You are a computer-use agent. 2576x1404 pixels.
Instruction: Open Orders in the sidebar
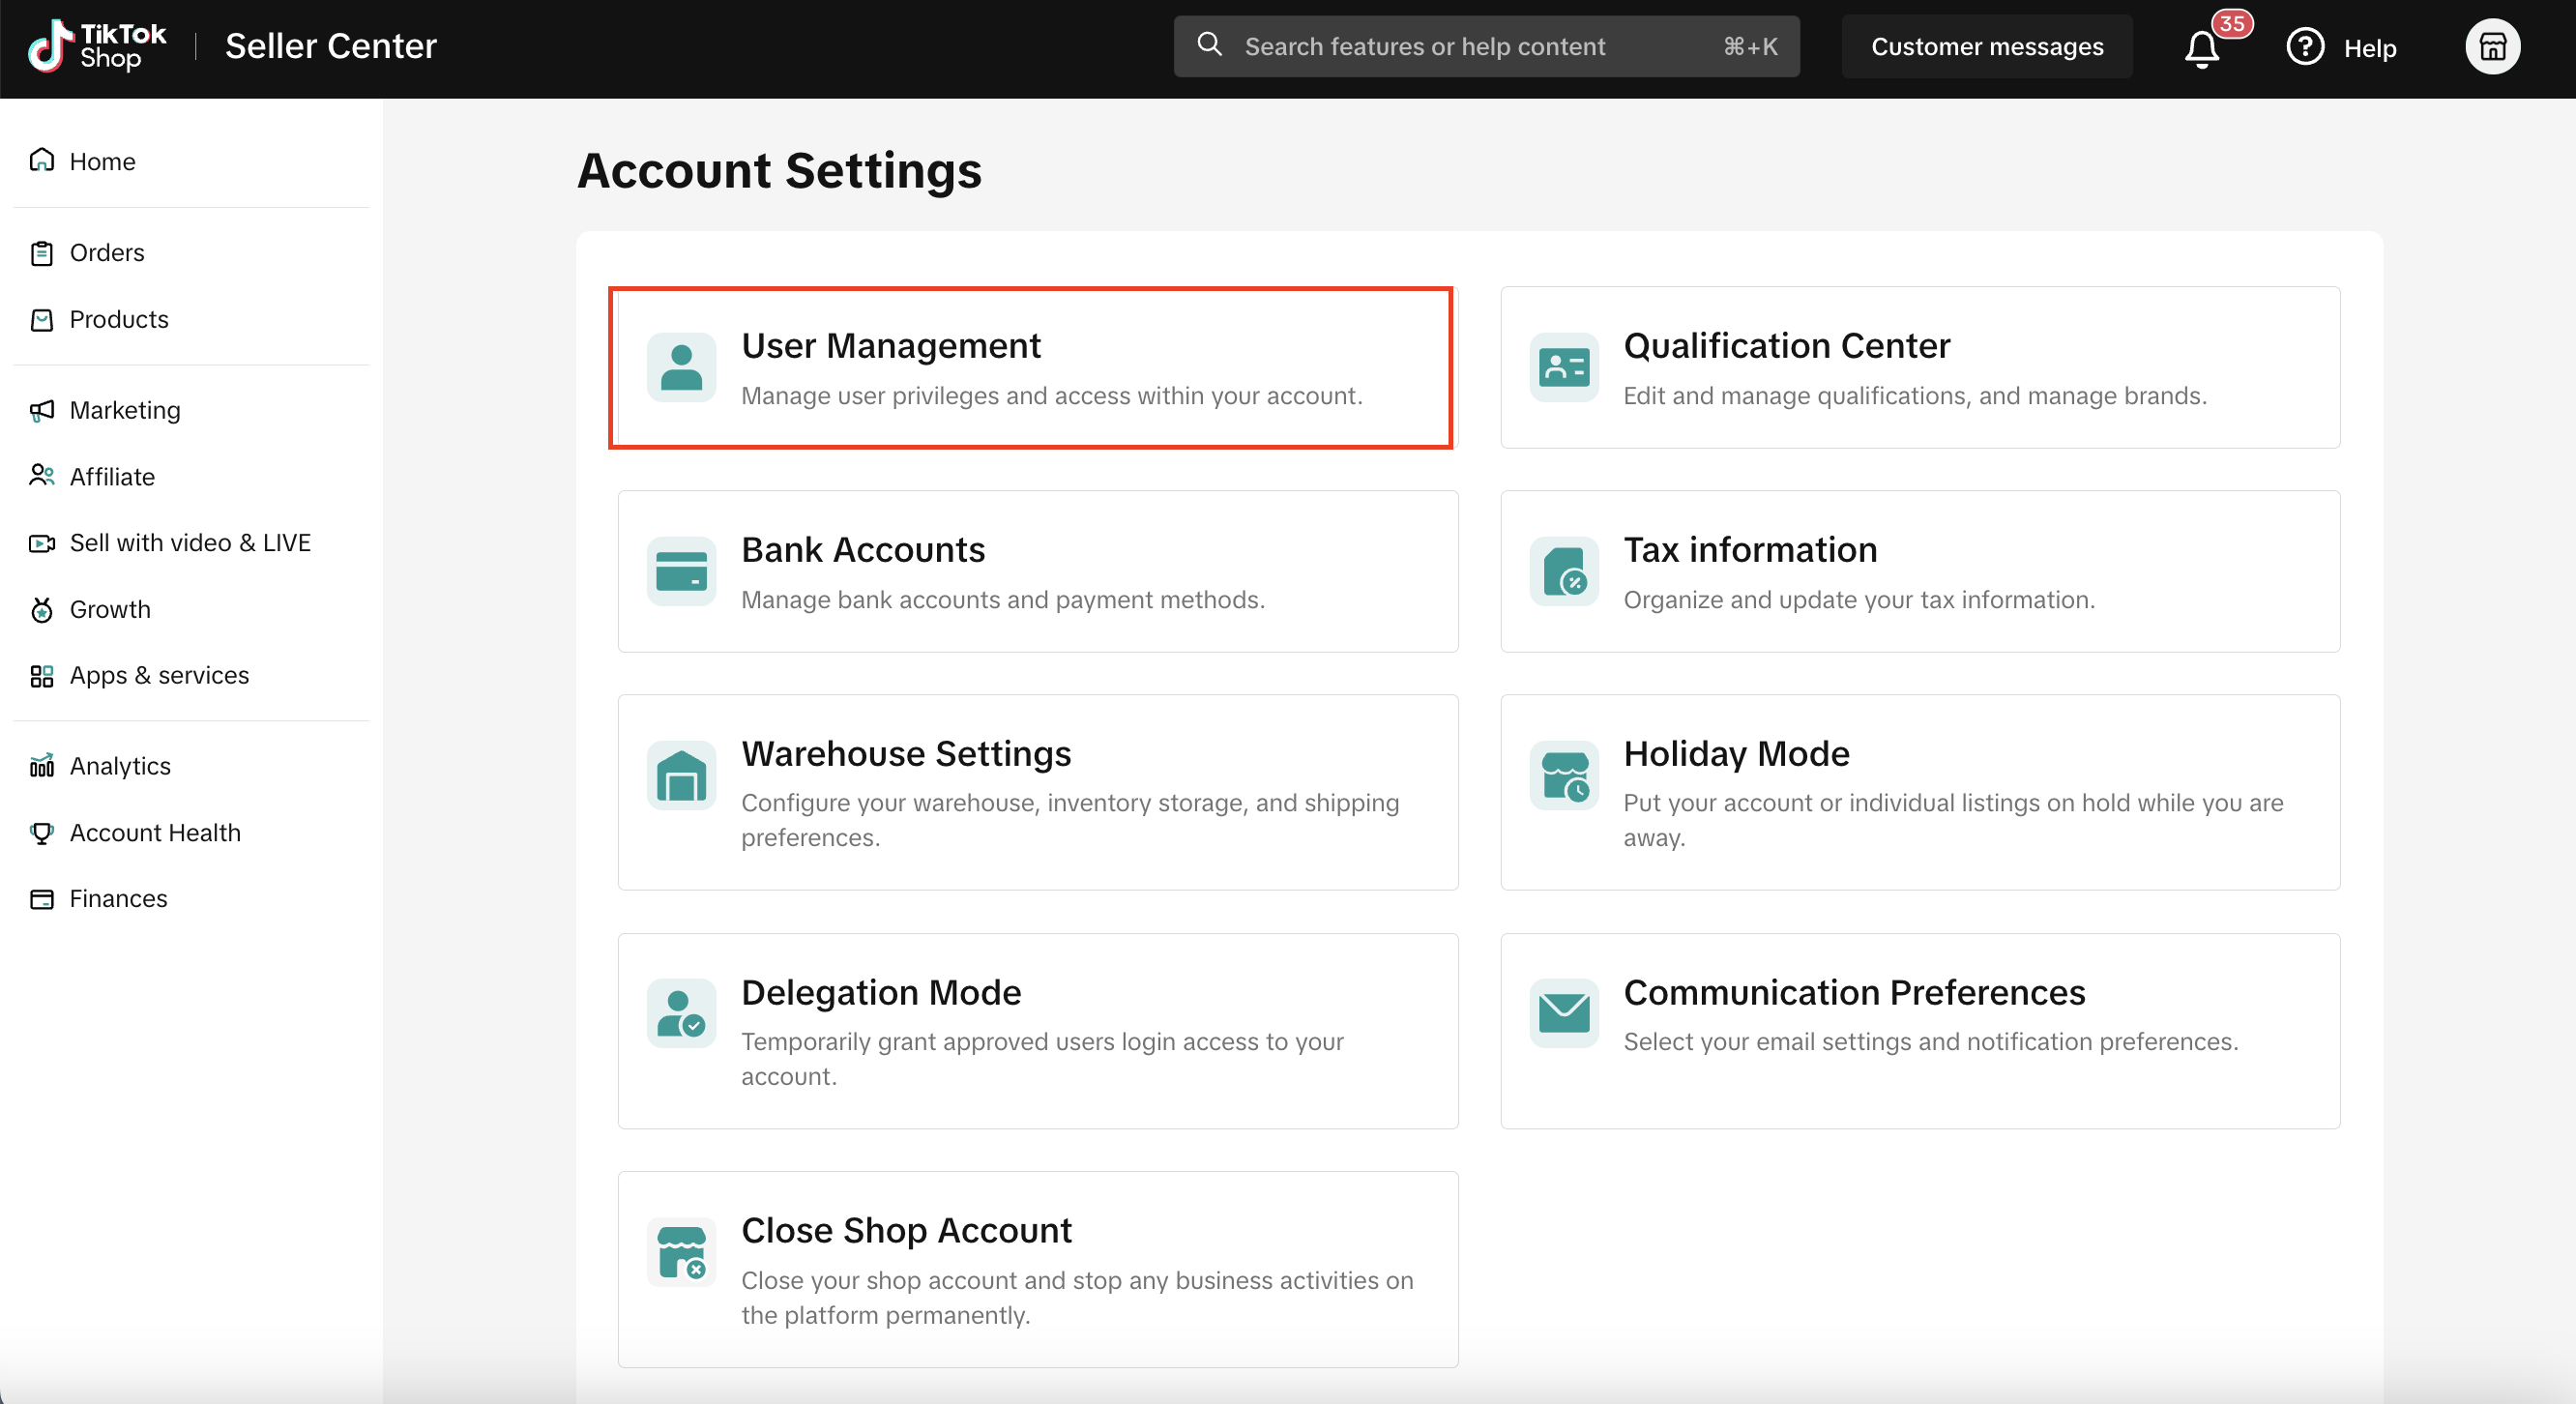(x=106, y=253)
